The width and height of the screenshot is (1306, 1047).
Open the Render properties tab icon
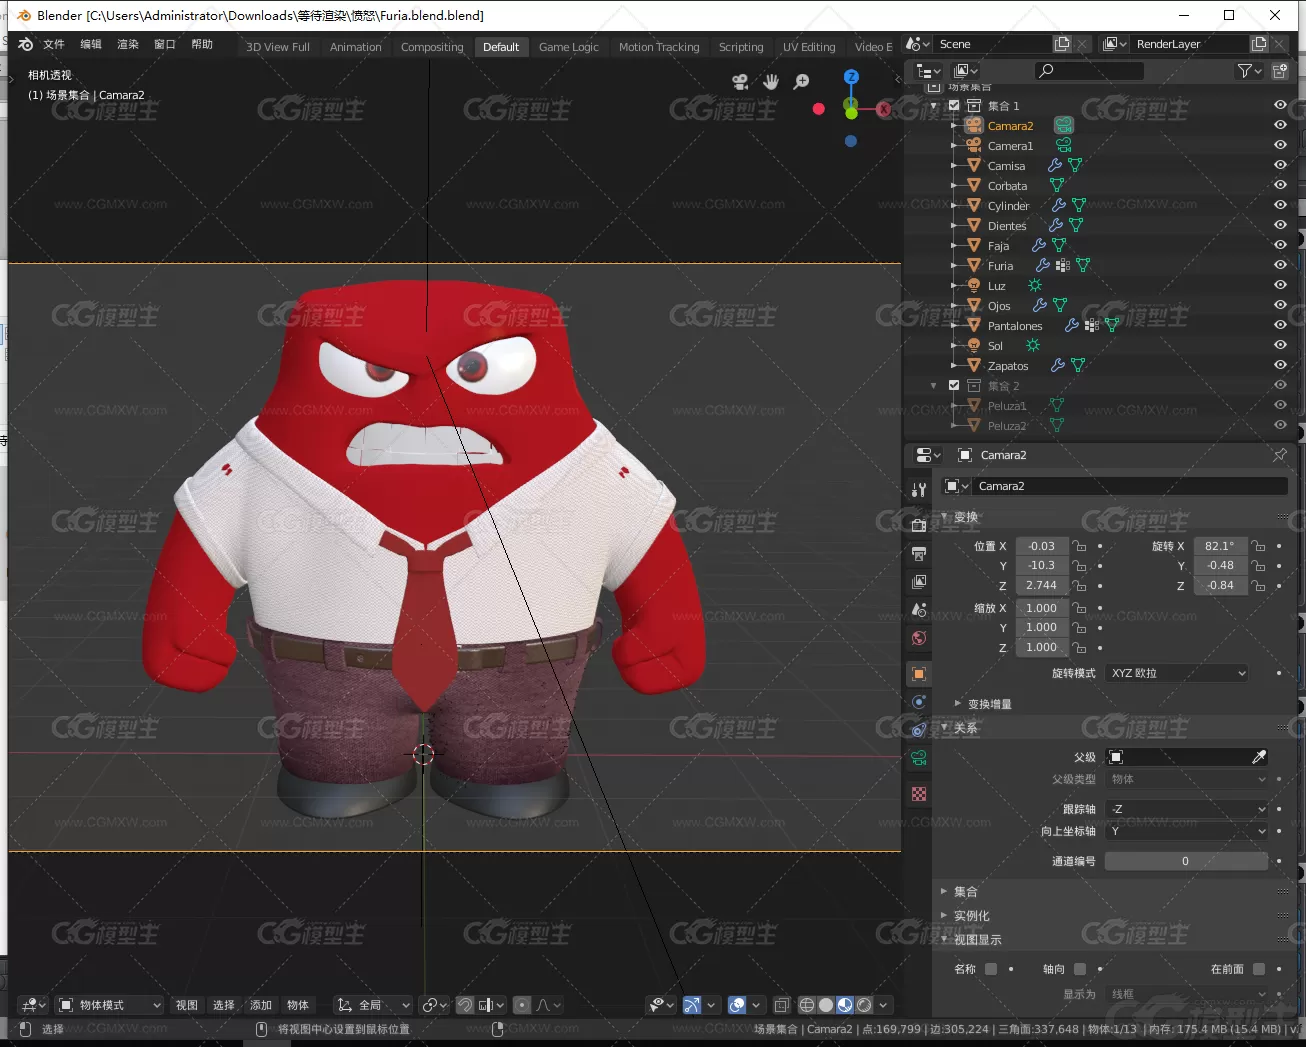point(919,524)
